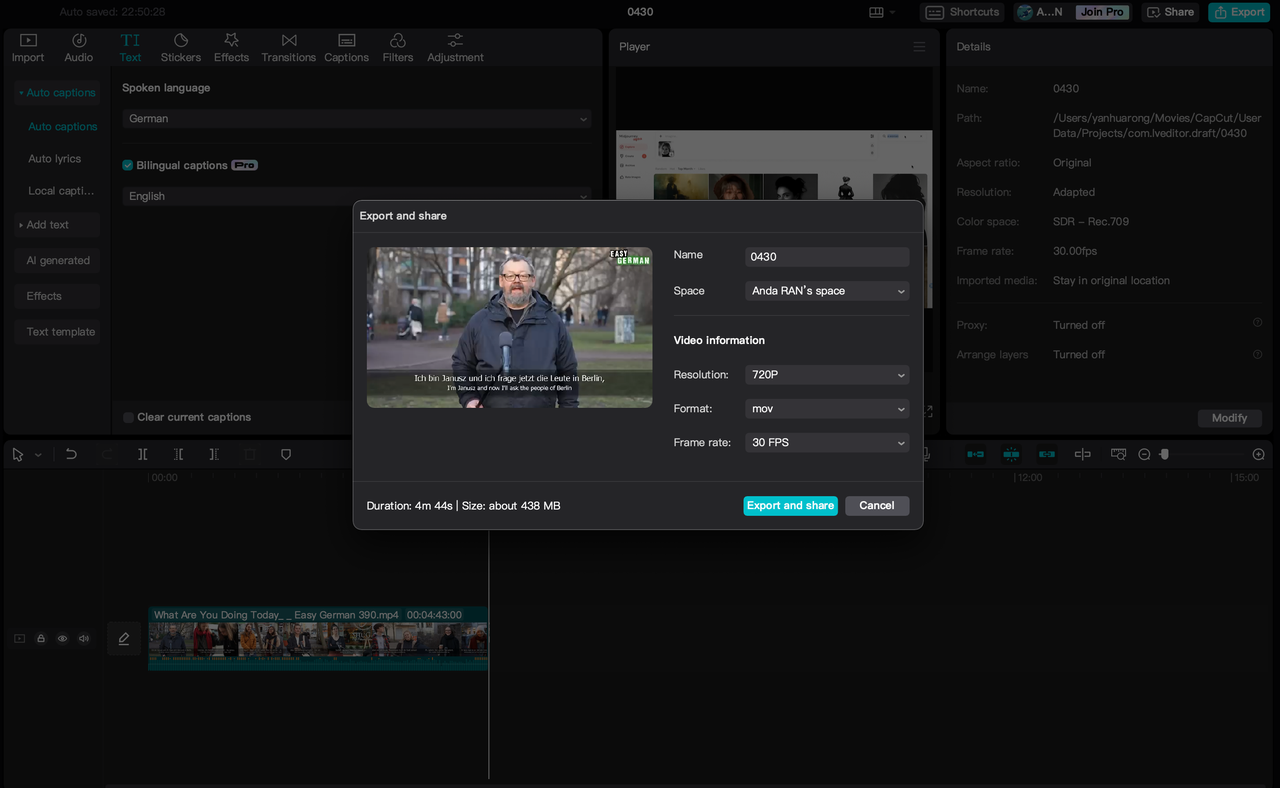
Task: Click the Export and share button
Action: (x=790, y=506)
